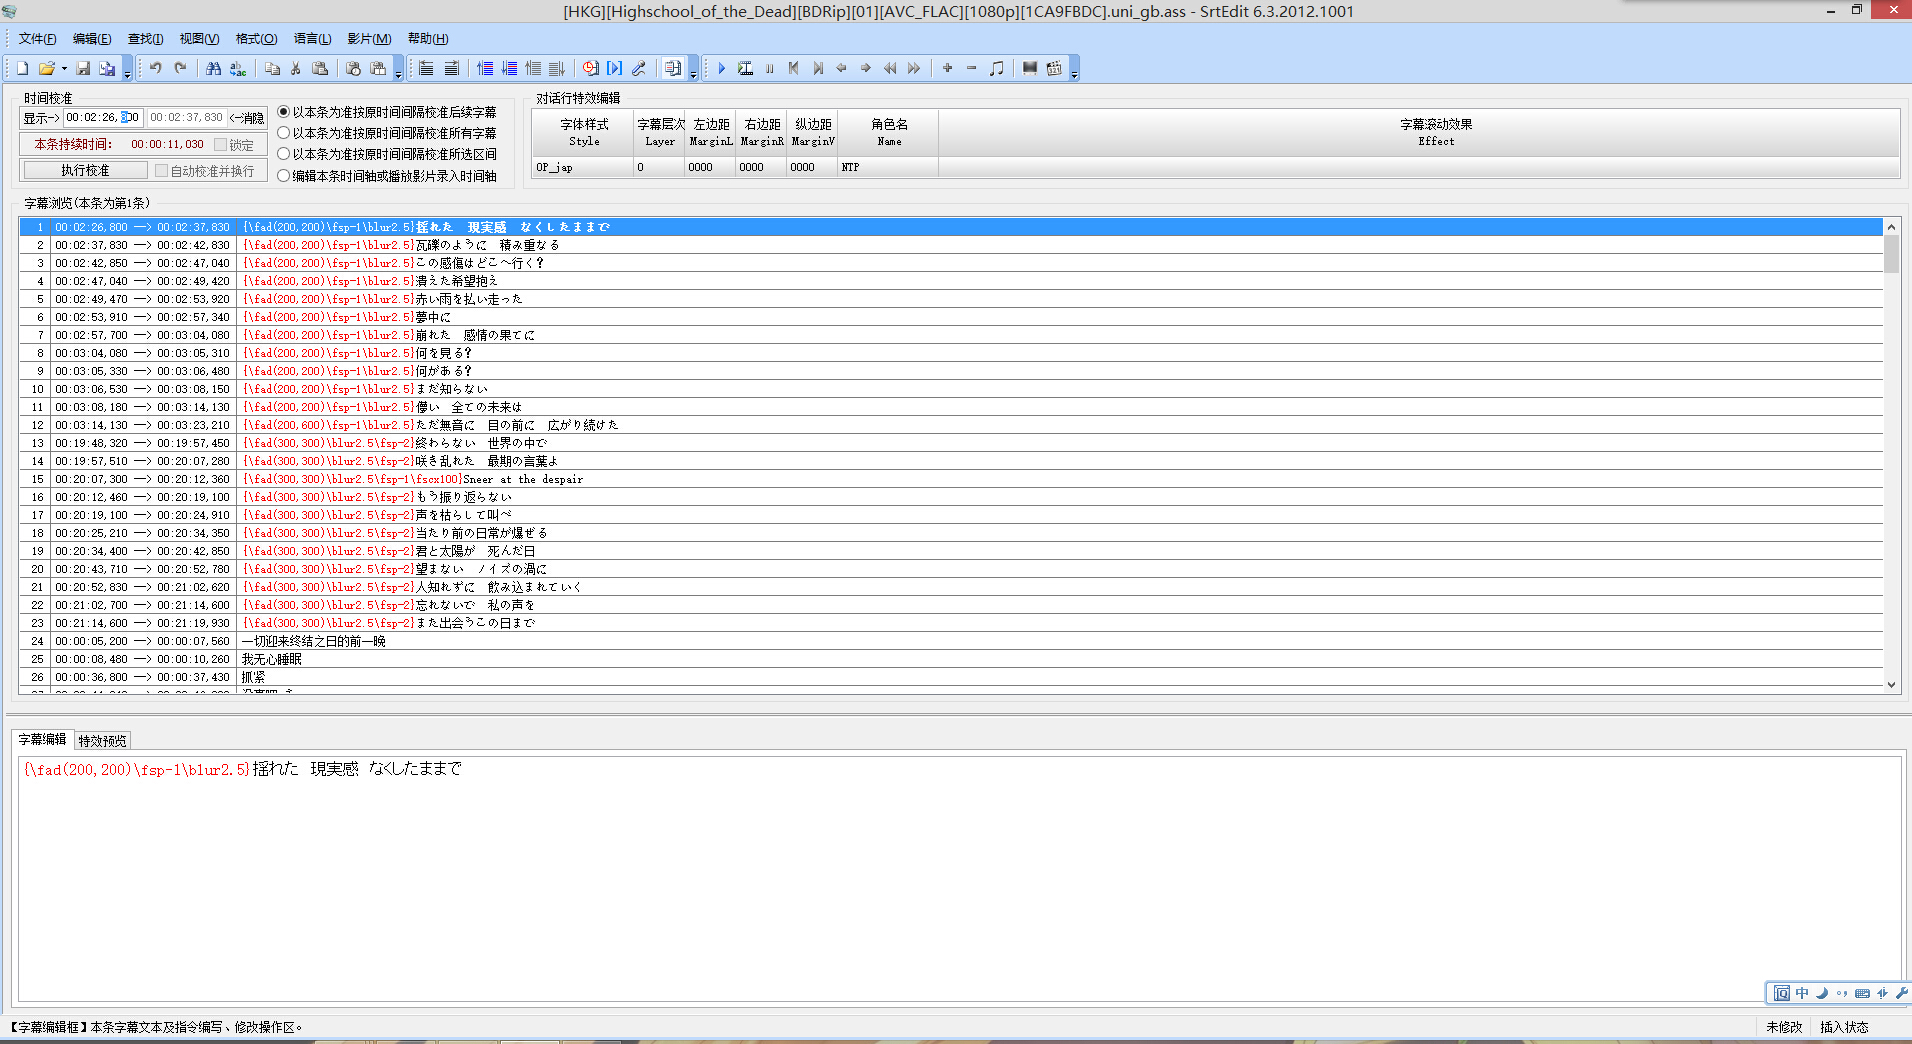1912x1044 pixels.
Task: Switch to the 特效预览 tab
Action: pyautogui.click(x=103, y=740)
